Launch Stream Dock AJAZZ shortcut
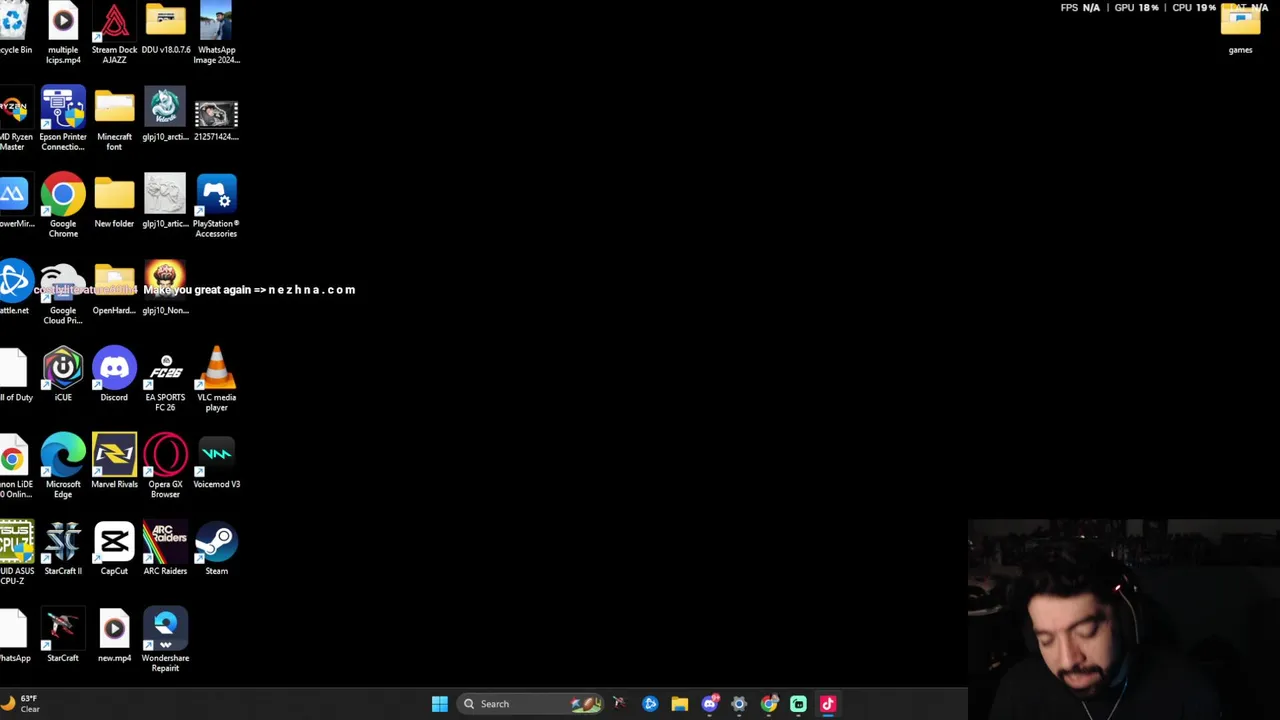Viewport: 1280px width, 720px height. click(x=114, y=33)
